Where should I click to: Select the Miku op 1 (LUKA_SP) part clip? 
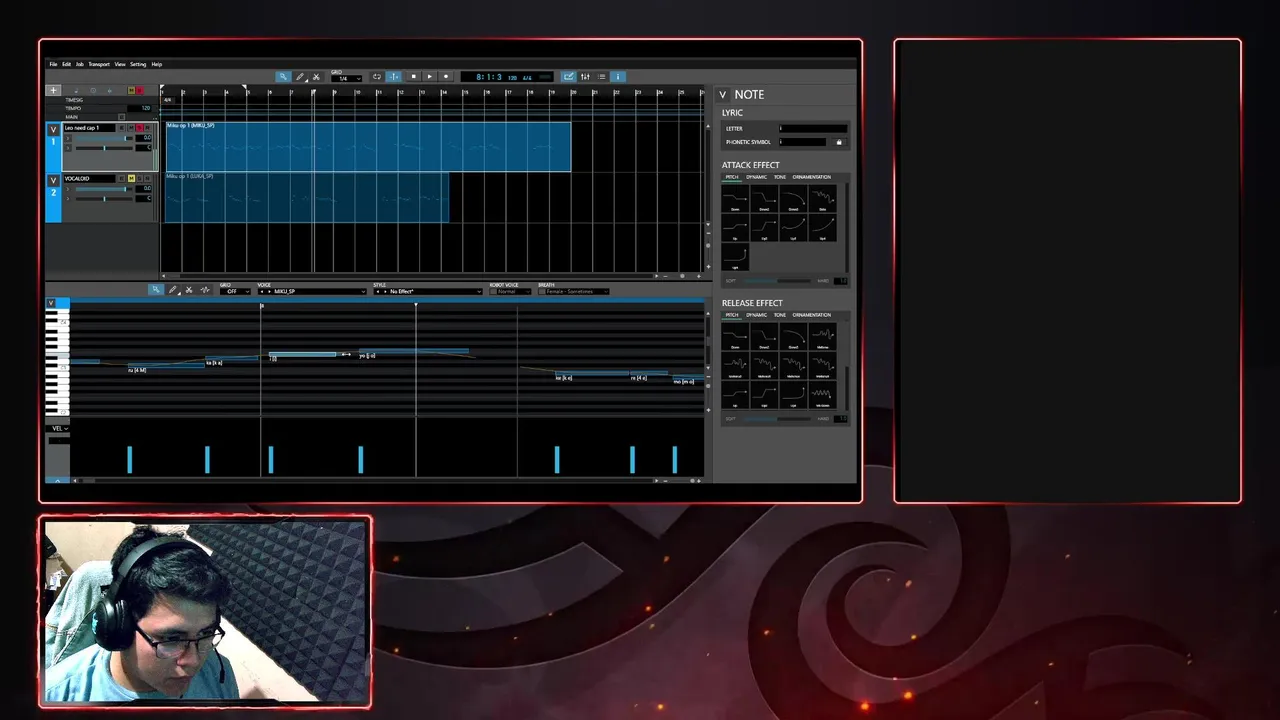(307, 197)
